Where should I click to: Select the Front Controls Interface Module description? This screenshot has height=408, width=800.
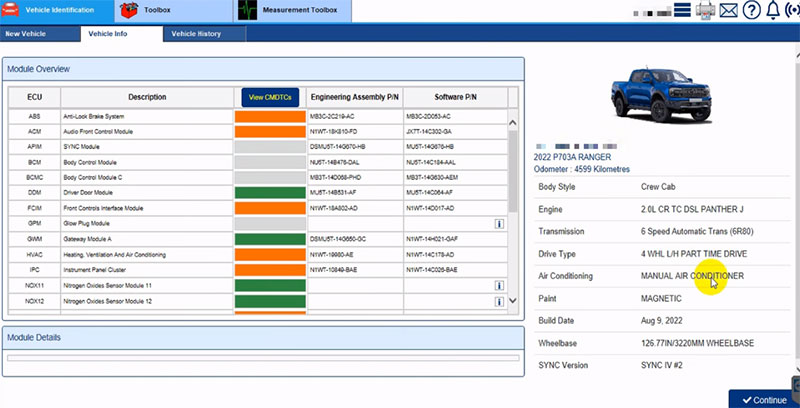(103, 208)
